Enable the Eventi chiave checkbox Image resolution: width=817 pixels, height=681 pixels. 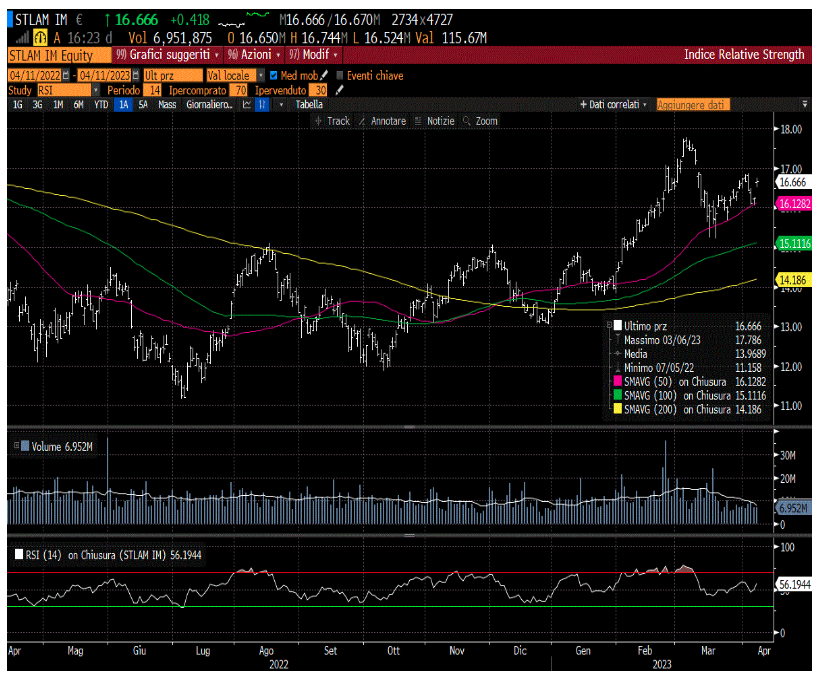(340, 76)
